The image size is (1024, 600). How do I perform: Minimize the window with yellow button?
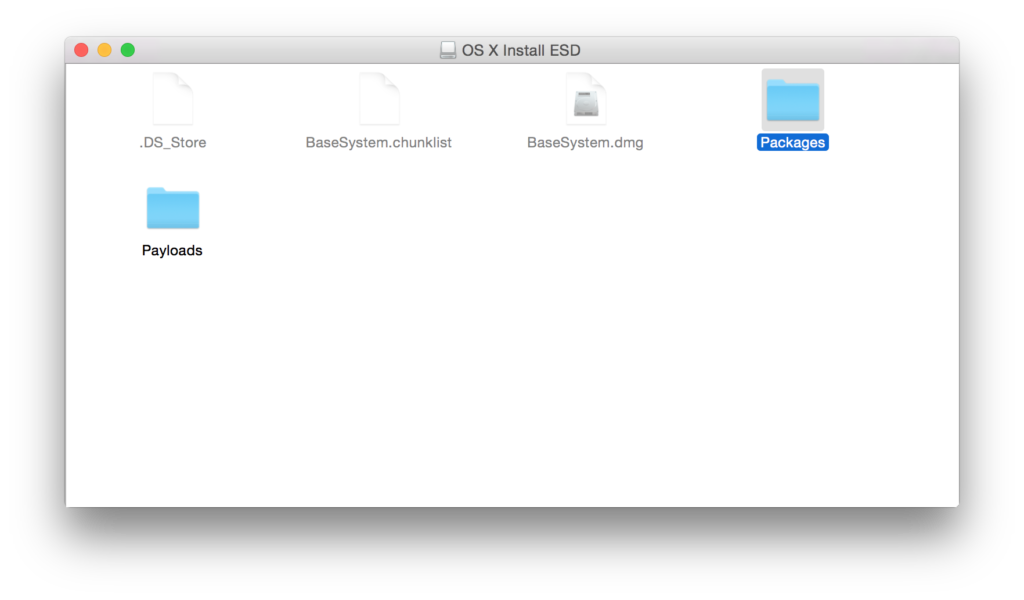104,50
